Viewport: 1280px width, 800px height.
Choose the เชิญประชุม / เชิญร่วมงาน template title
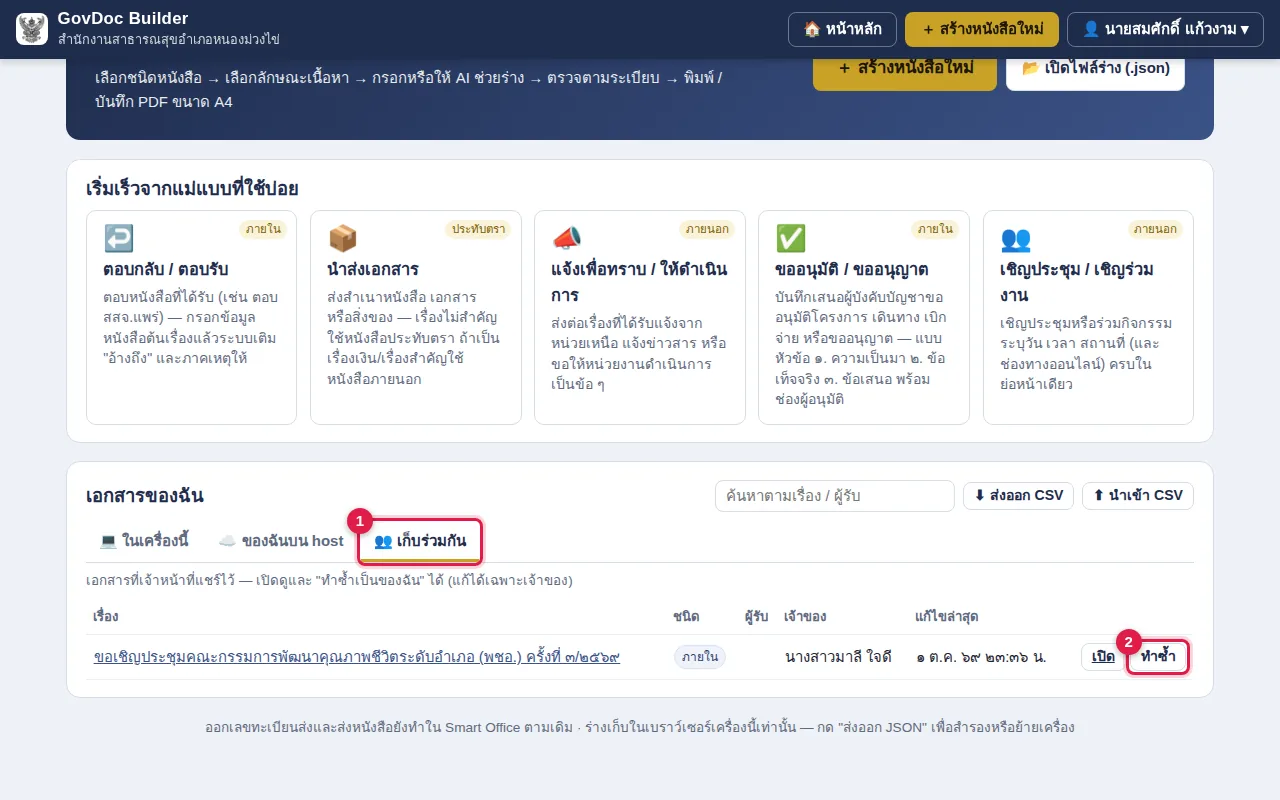click(x=1079, y=282)
